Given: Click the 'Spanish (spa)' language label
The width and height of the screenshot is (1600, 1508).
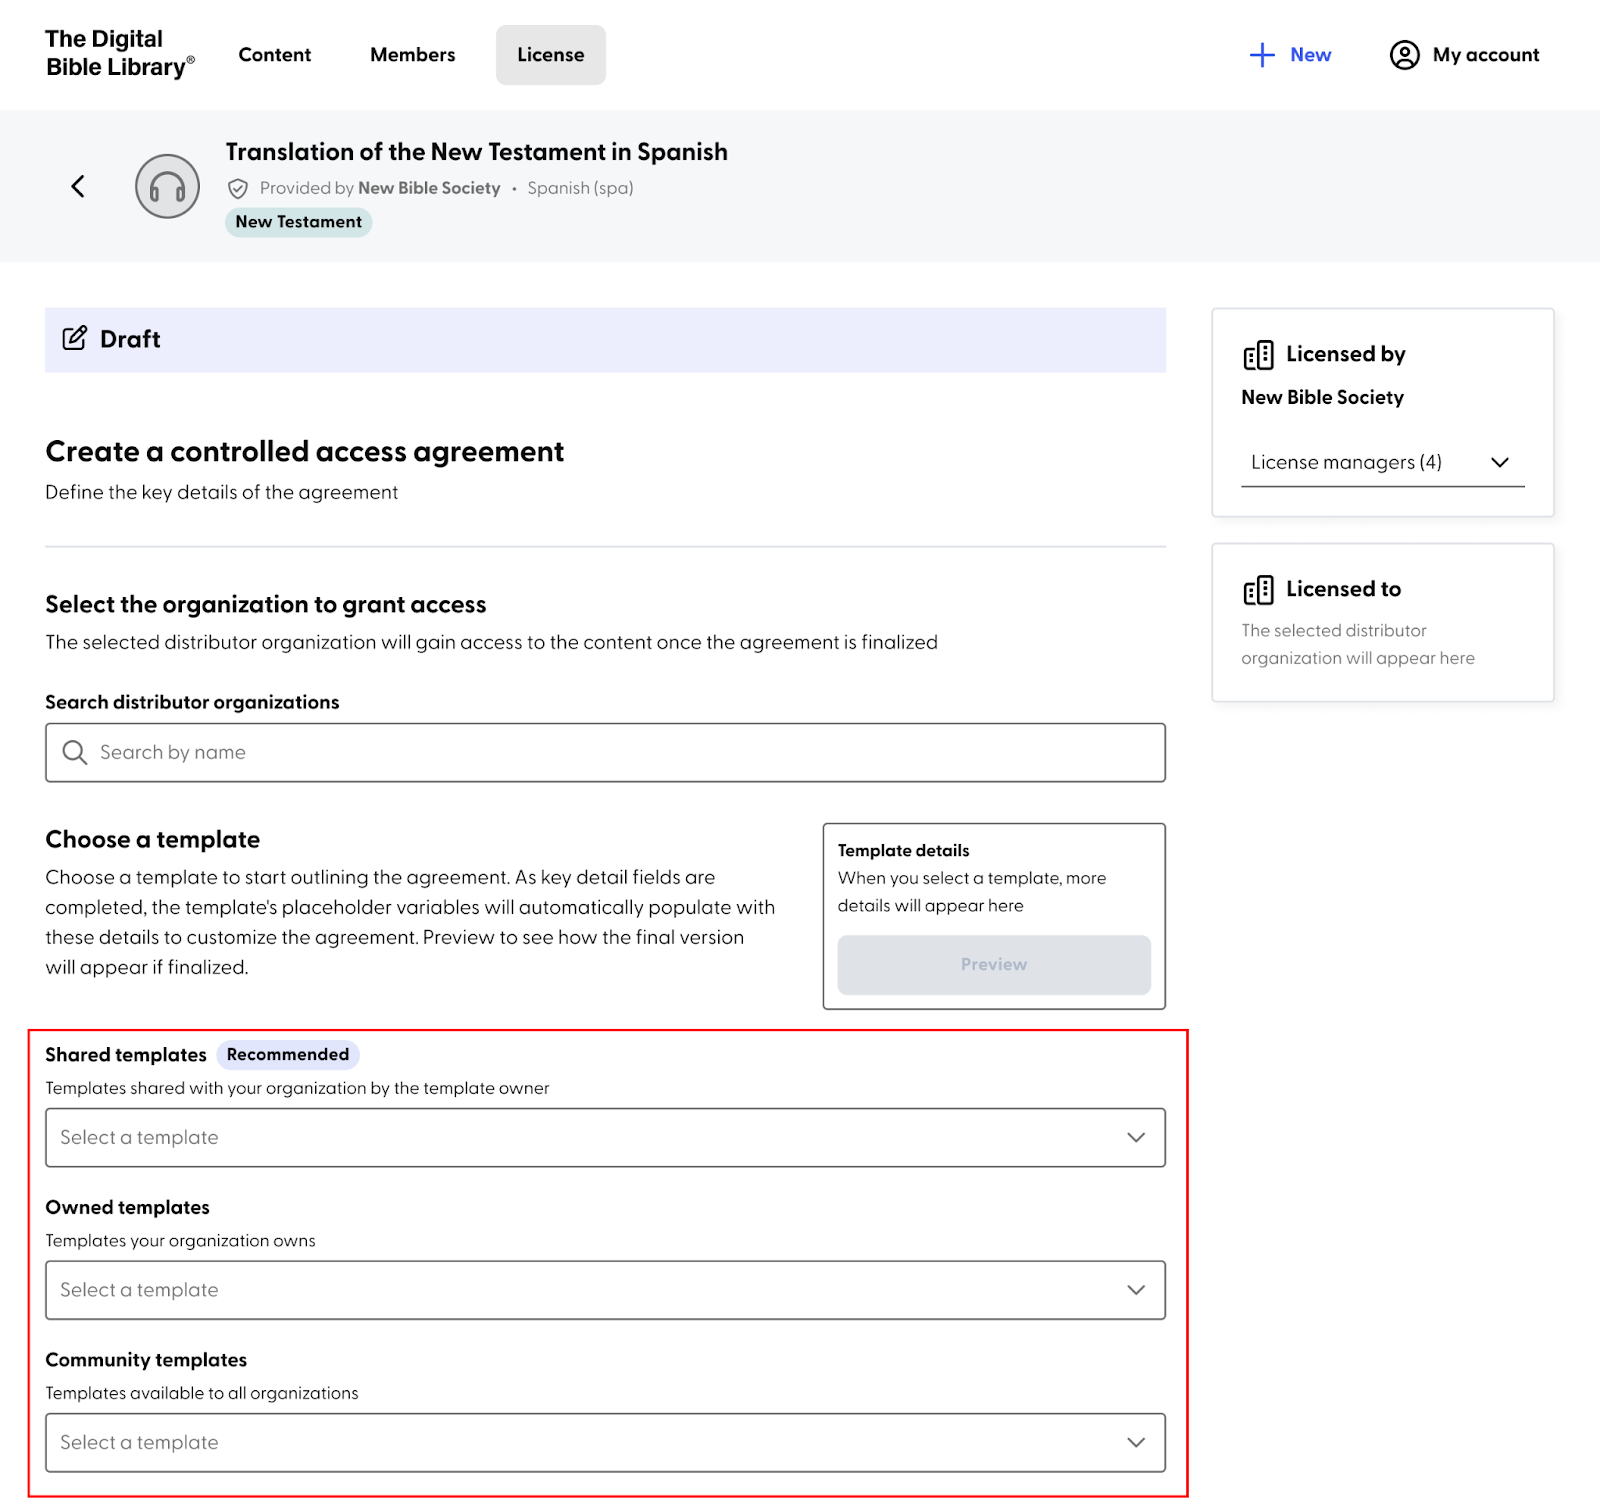Looking at the screenshot, I should click(x=581, y=188).
